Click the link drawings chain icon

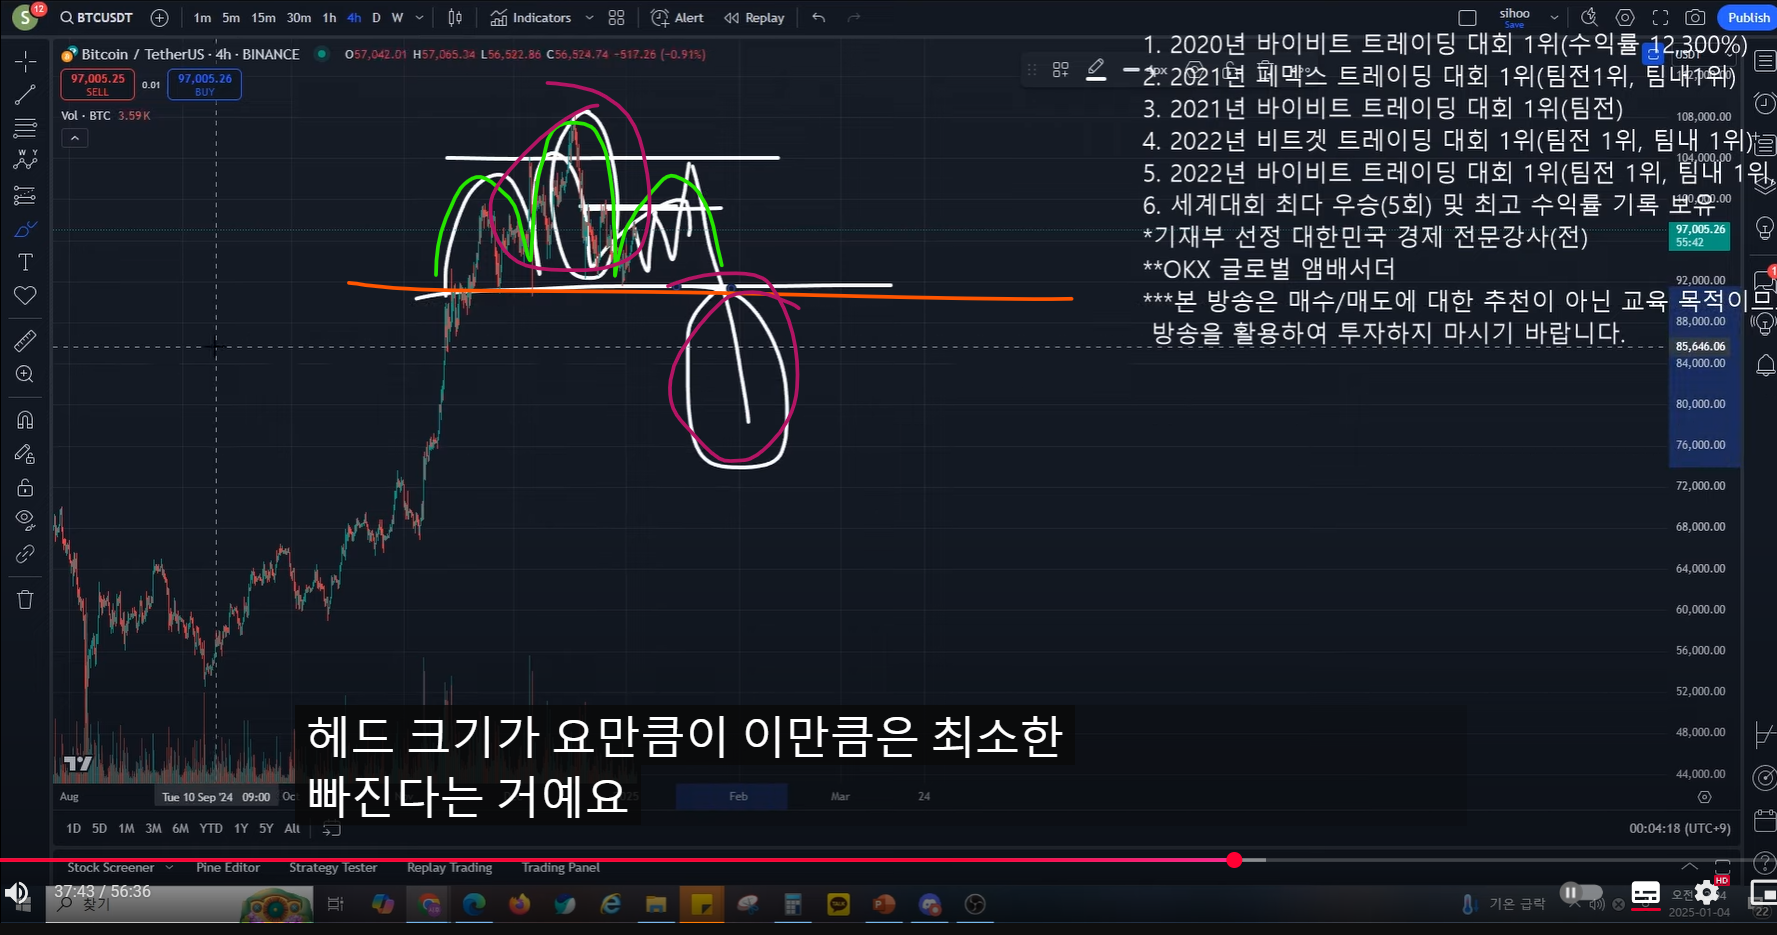(25, 554)
